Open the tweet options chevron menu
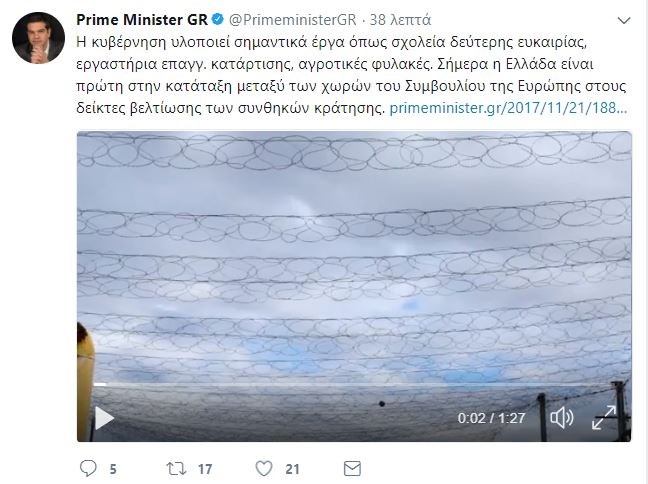 [624, 20]
